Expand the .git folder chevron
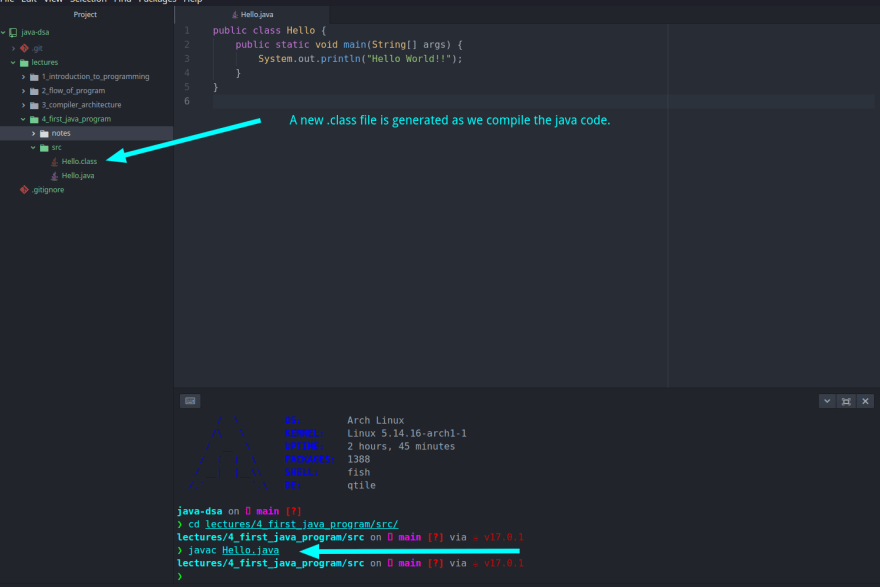 13,48
